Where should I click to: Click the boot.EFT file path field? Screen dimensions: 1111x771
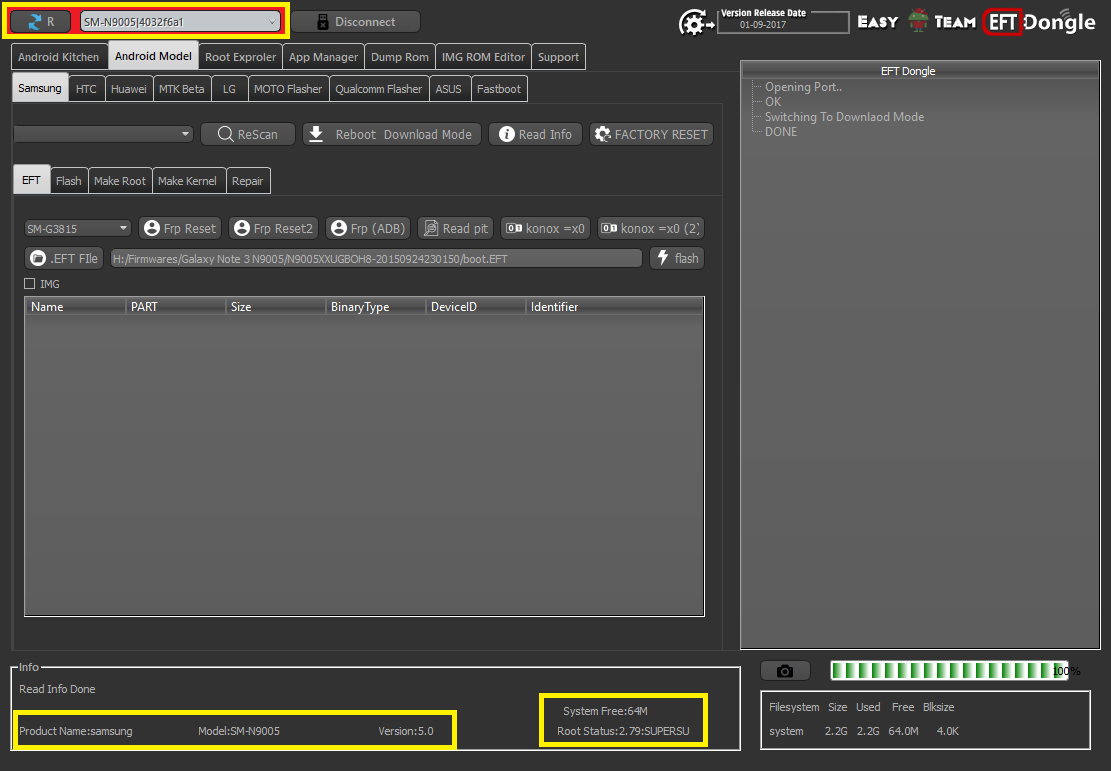click(376, 259)
